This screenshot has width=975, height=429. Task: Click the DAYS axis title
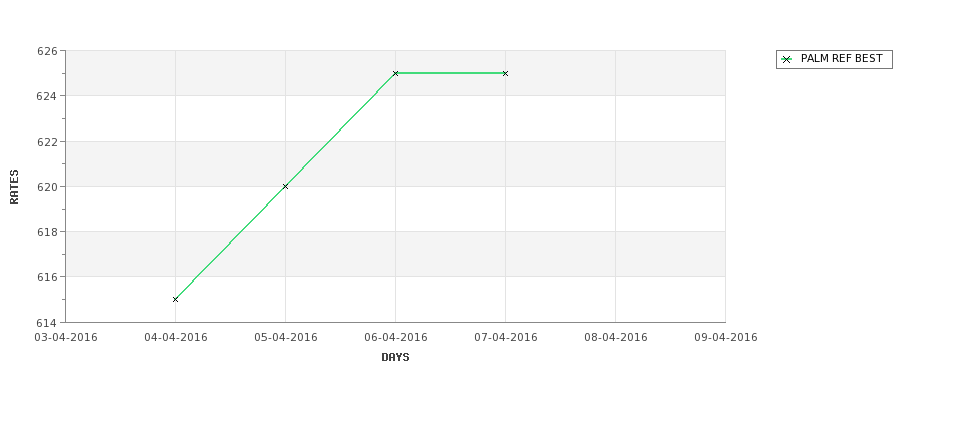pyautogui.click(x=395, y=358)
